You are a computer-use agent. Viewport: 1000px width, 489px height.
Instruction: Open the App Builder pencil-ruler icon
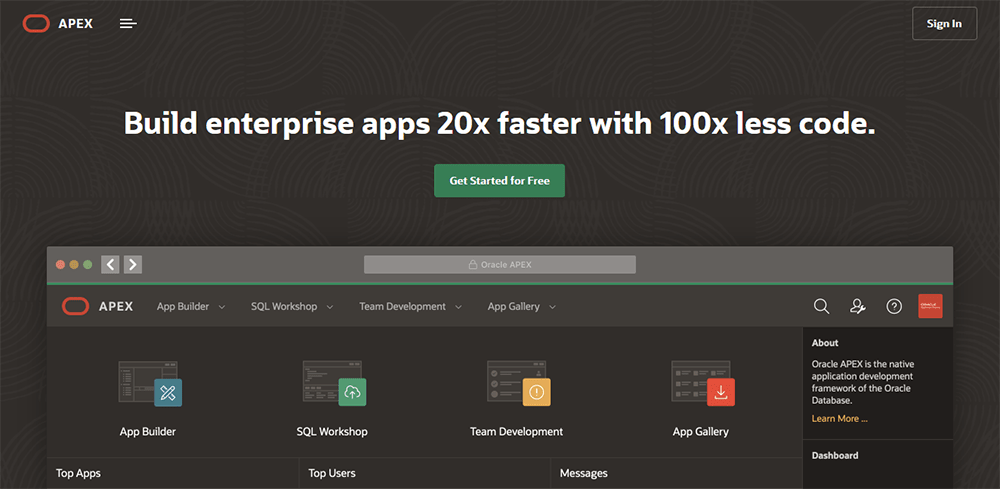(168, 392)
